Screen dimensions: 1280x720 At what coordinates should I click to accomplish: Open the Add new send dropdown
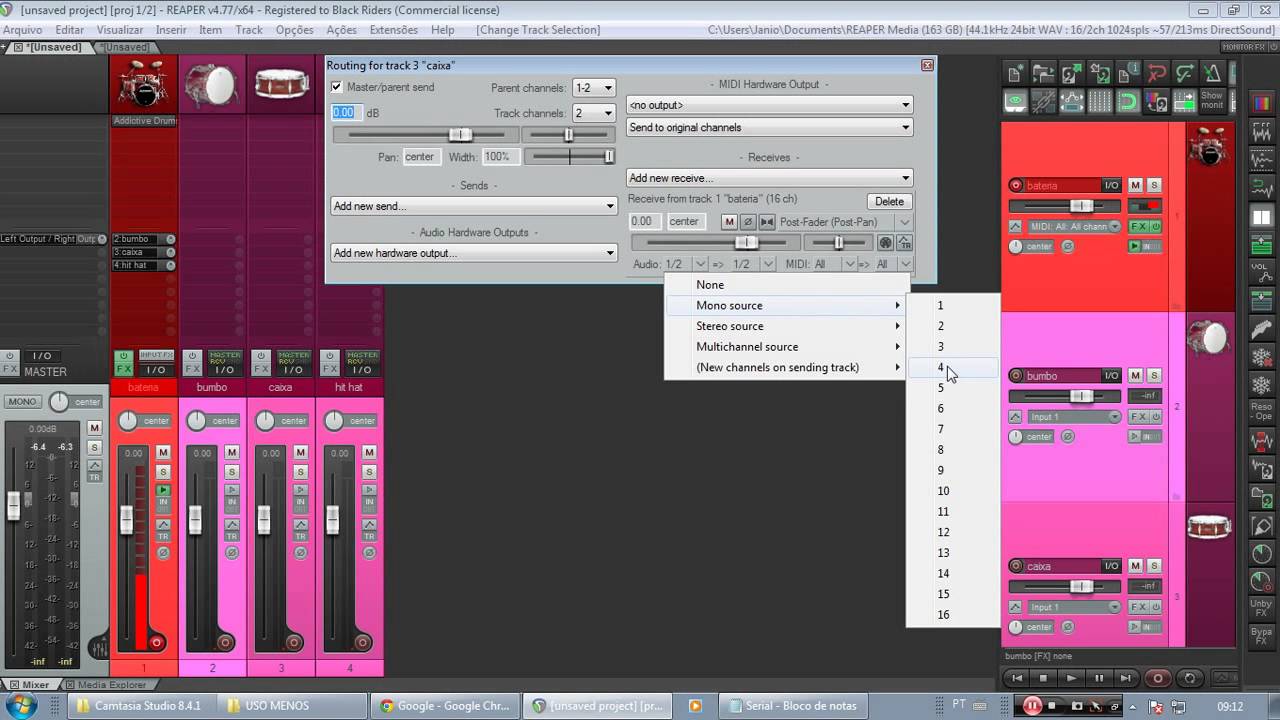tap(474, 206)
